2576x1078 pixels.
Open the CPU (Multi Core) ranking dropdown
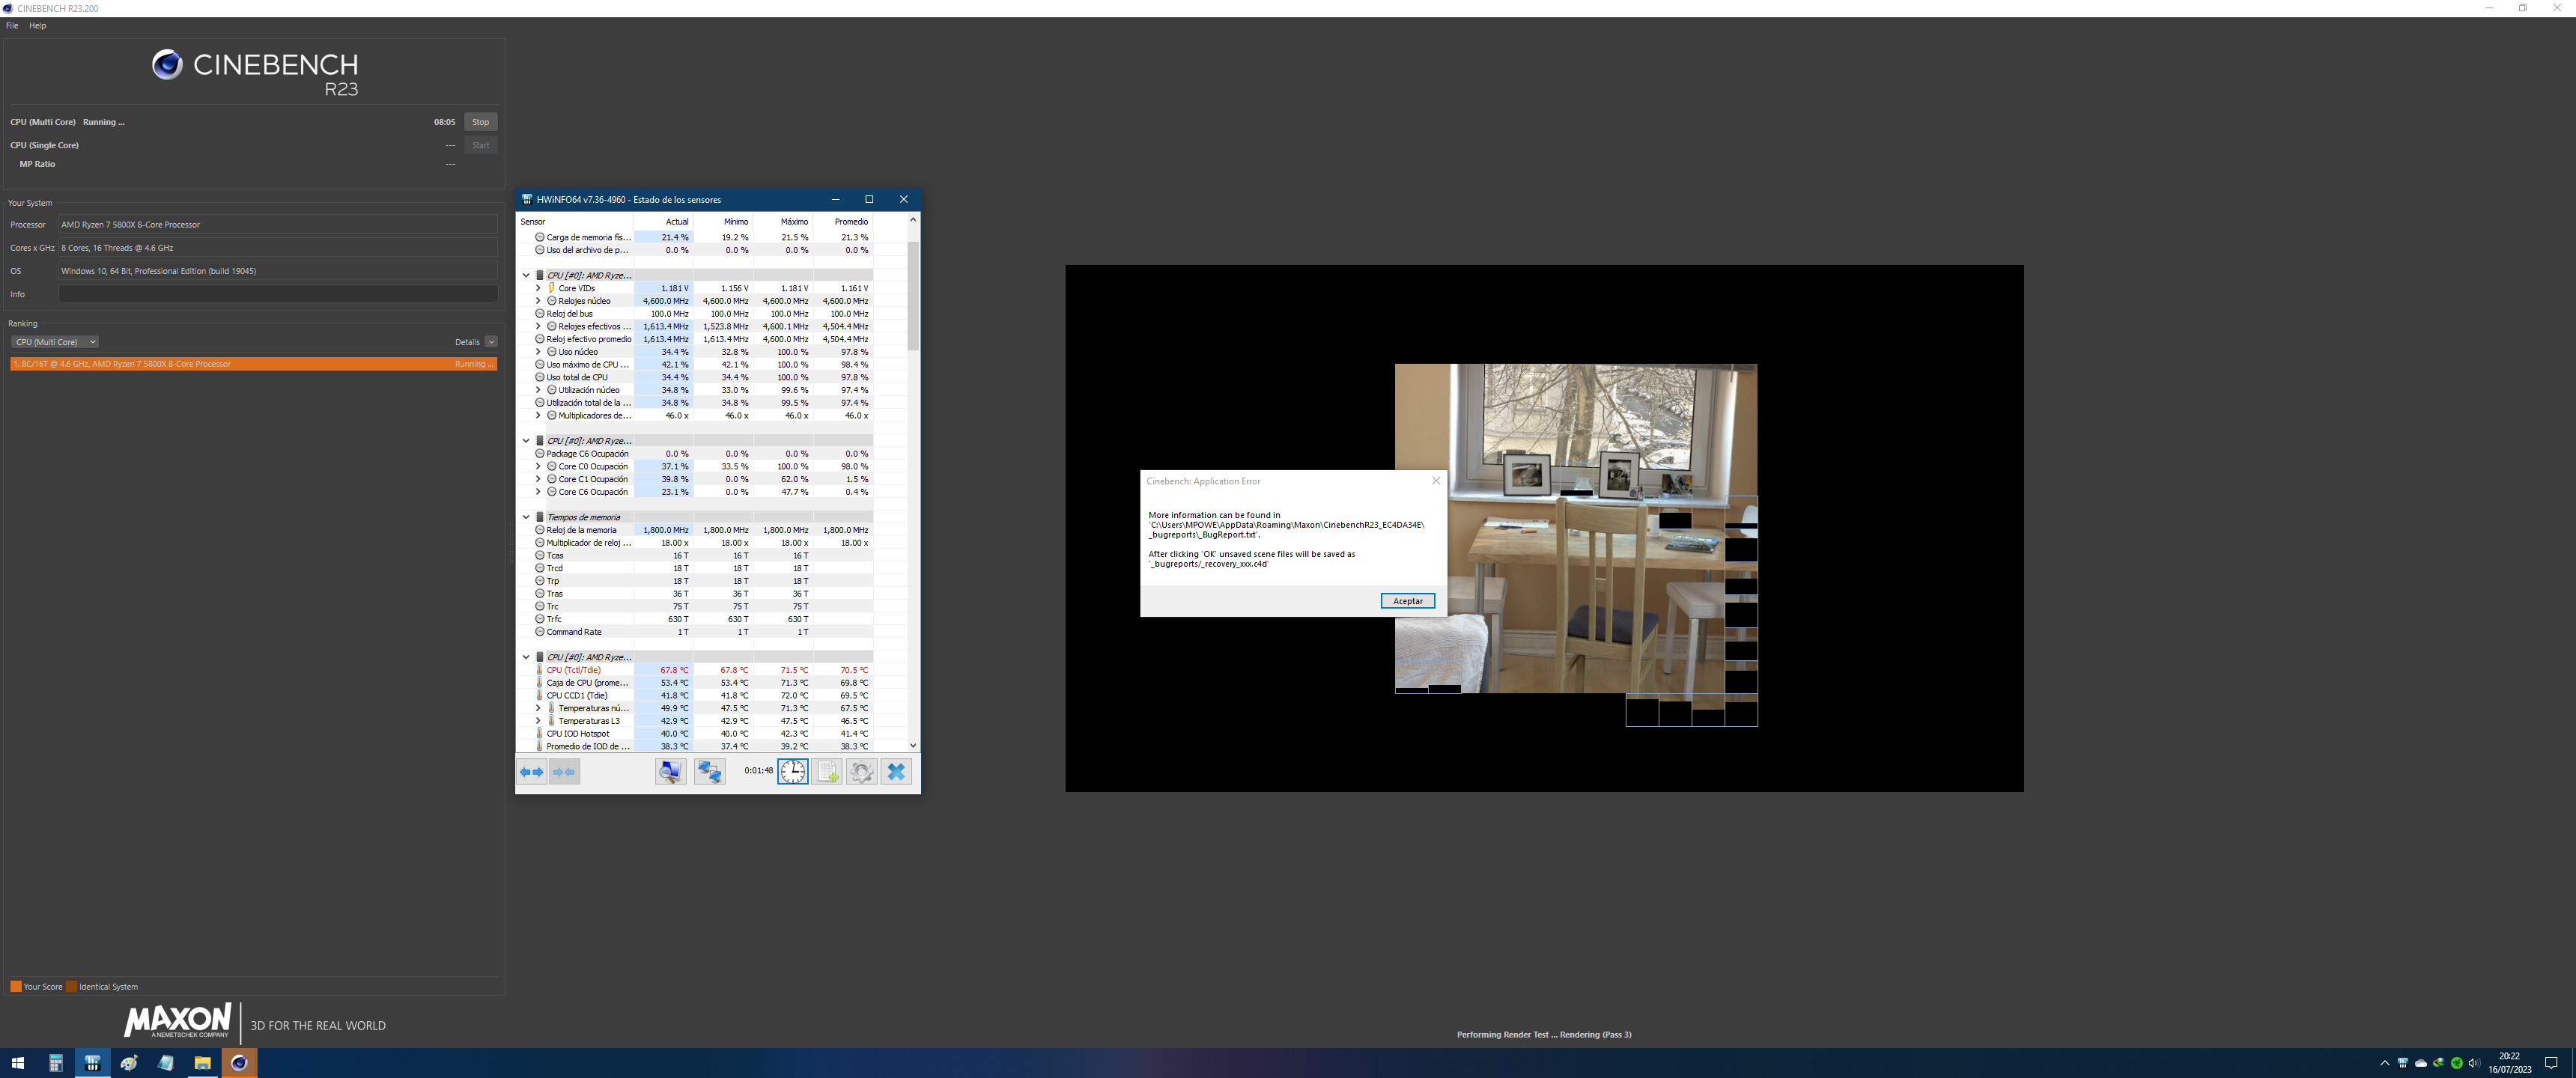(x=54, y=342)
